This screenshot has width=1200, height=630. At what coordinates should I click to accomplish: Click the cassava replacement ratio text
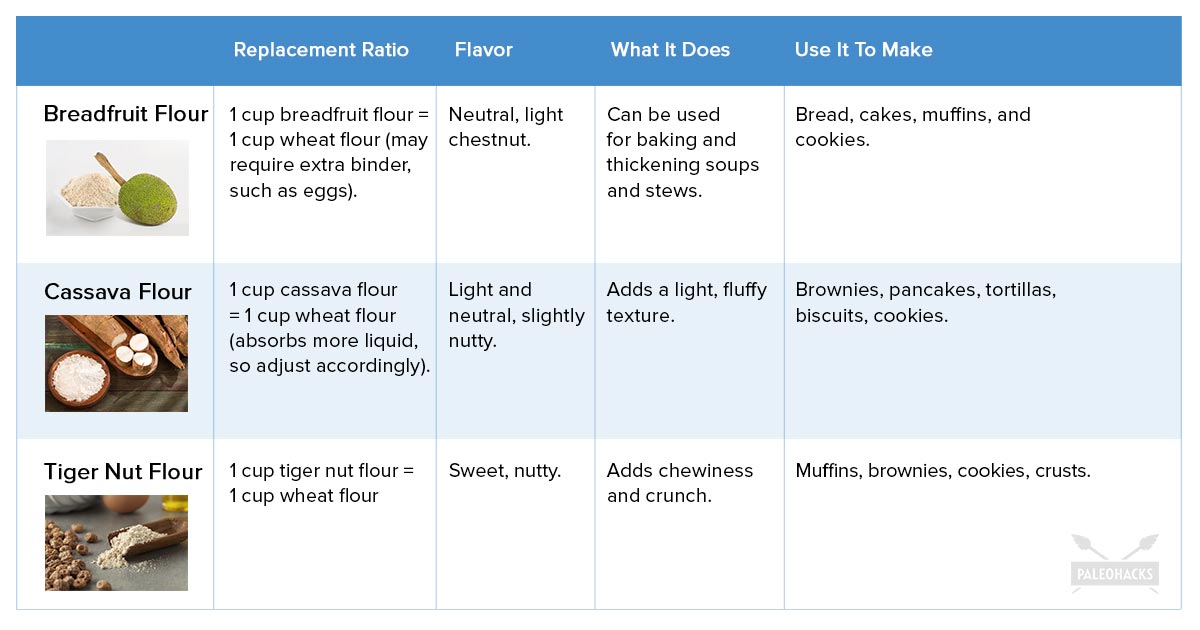[x=329, y=328]
